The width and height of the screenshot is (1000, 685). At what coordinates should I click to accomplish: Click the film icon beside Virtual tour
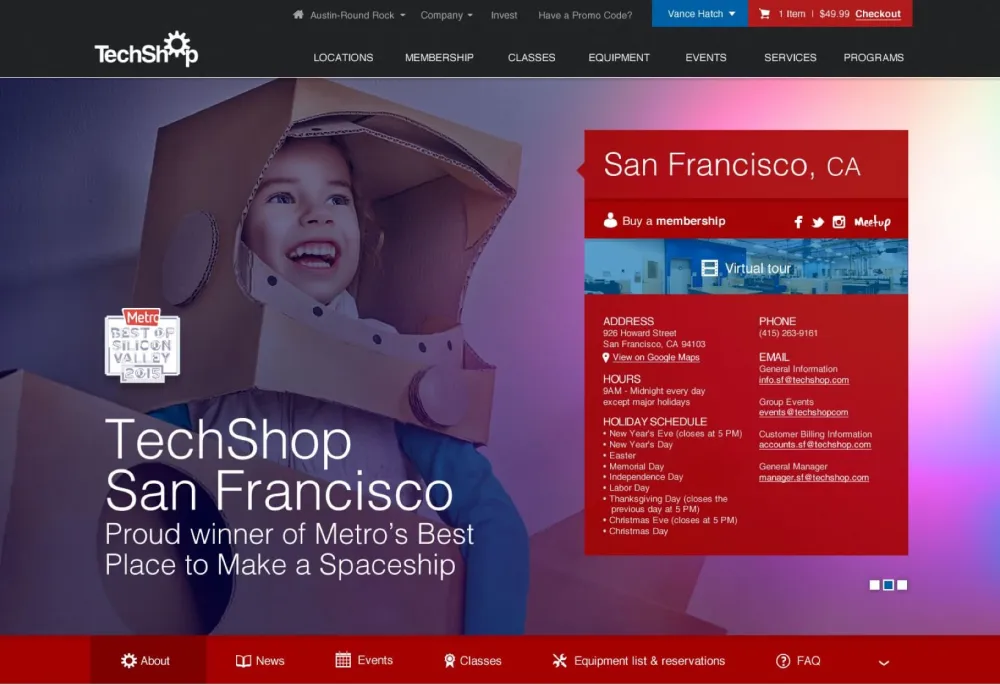(x=709, y=268)
